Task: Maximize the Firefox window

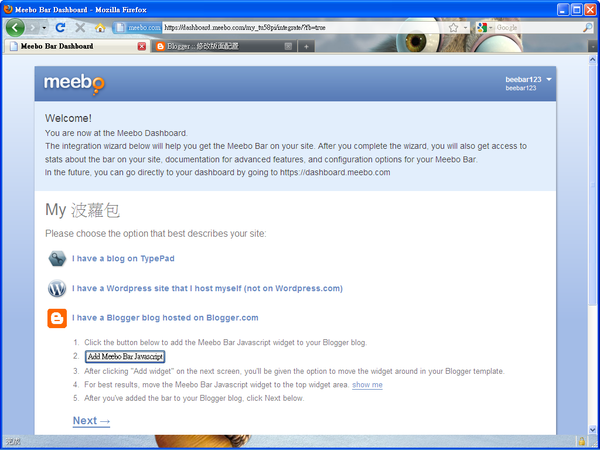Action: (577, 10)
